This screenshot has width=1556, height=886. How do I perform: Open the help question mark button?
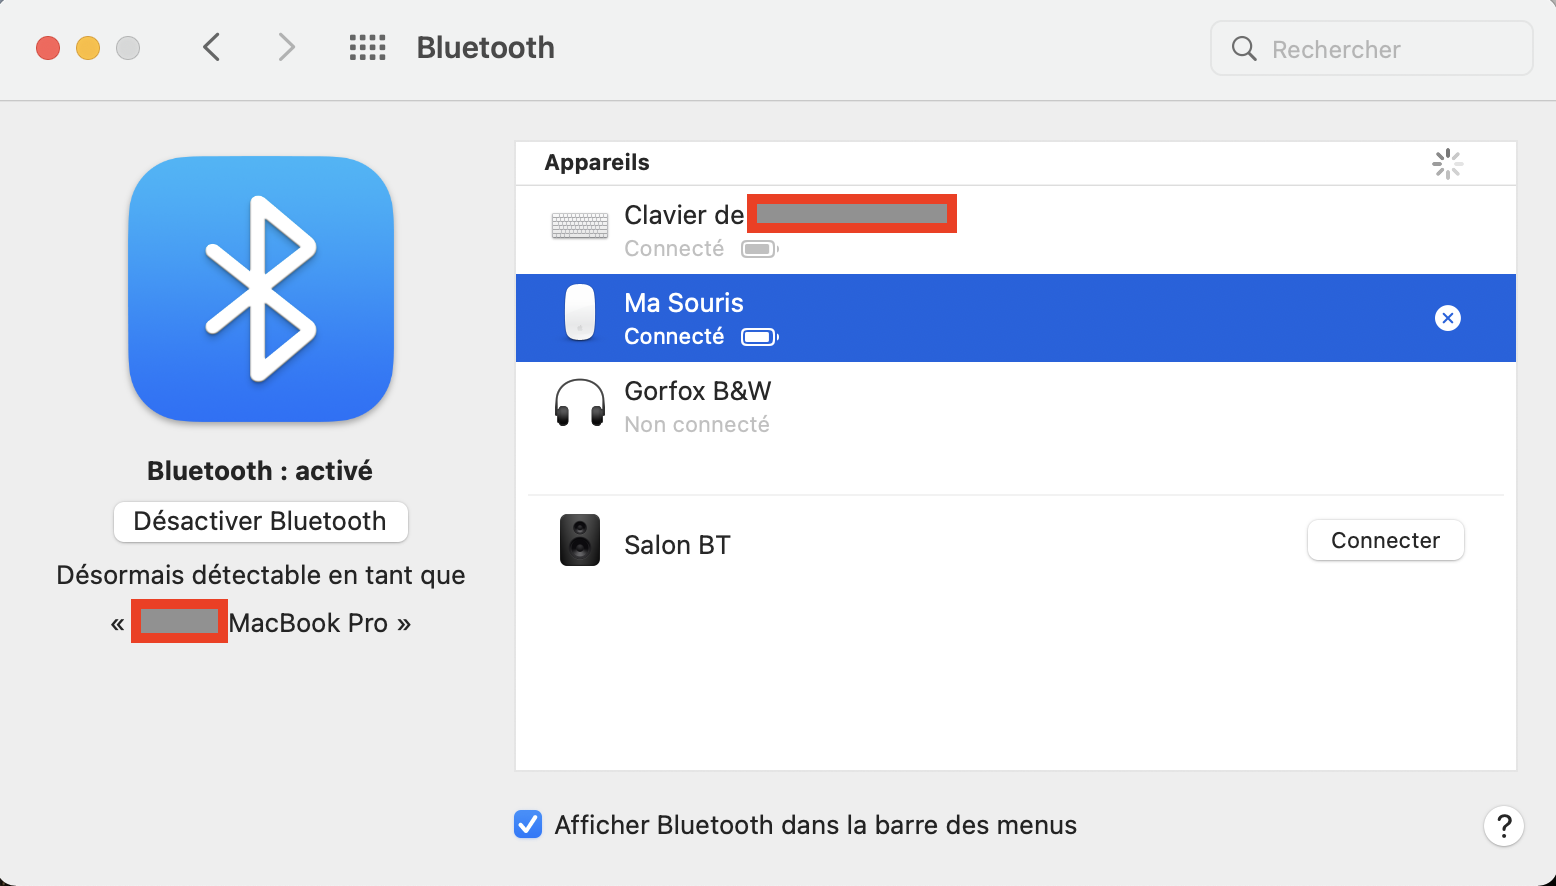point(1503,826)
